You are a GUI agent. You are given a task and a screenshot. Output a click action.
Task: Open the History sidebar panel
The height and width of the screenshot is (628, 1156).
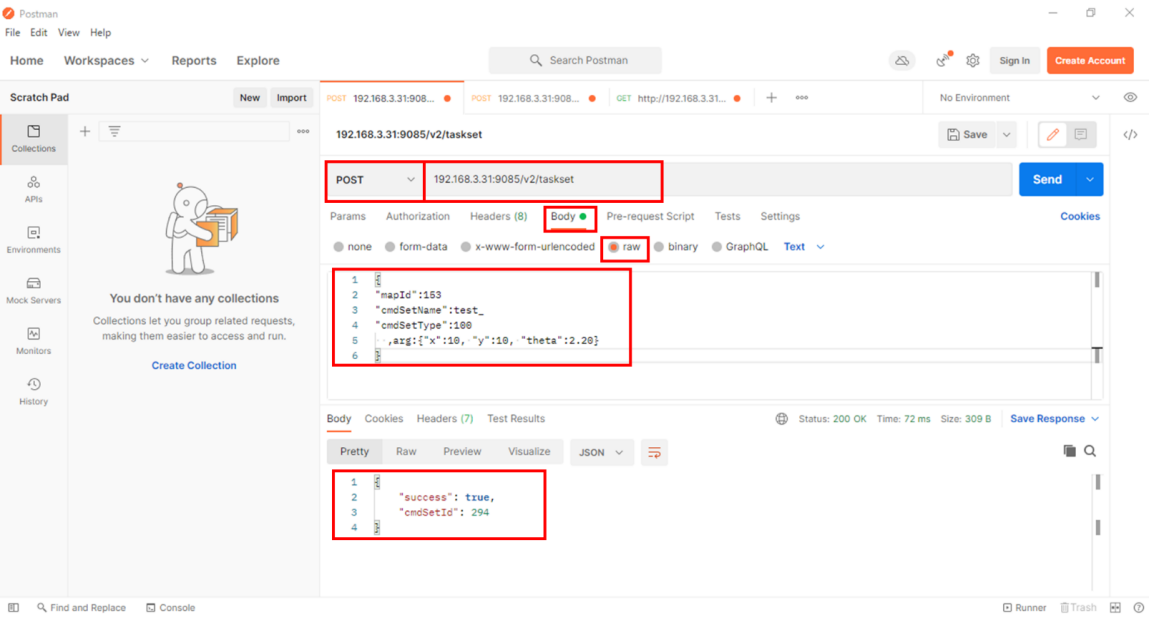[33, 391]
